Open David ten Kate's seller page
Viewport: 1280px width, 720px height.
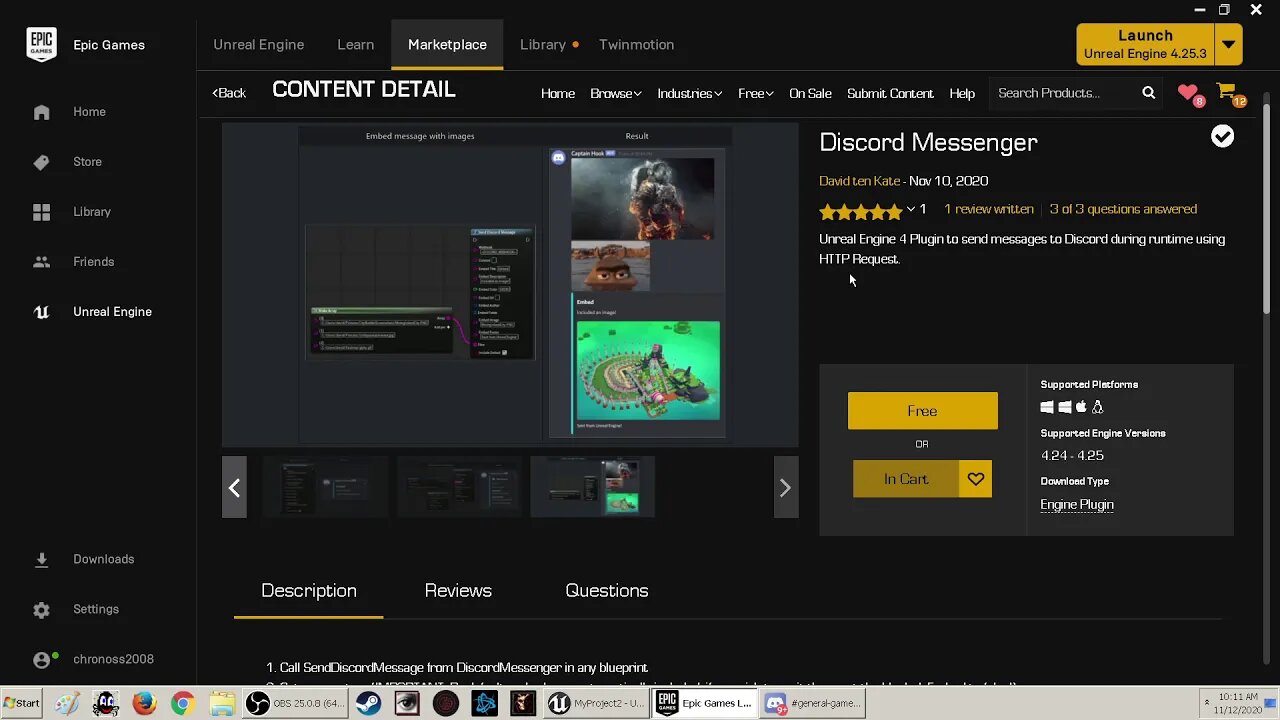pyautogui.click(x=859, y=181)
